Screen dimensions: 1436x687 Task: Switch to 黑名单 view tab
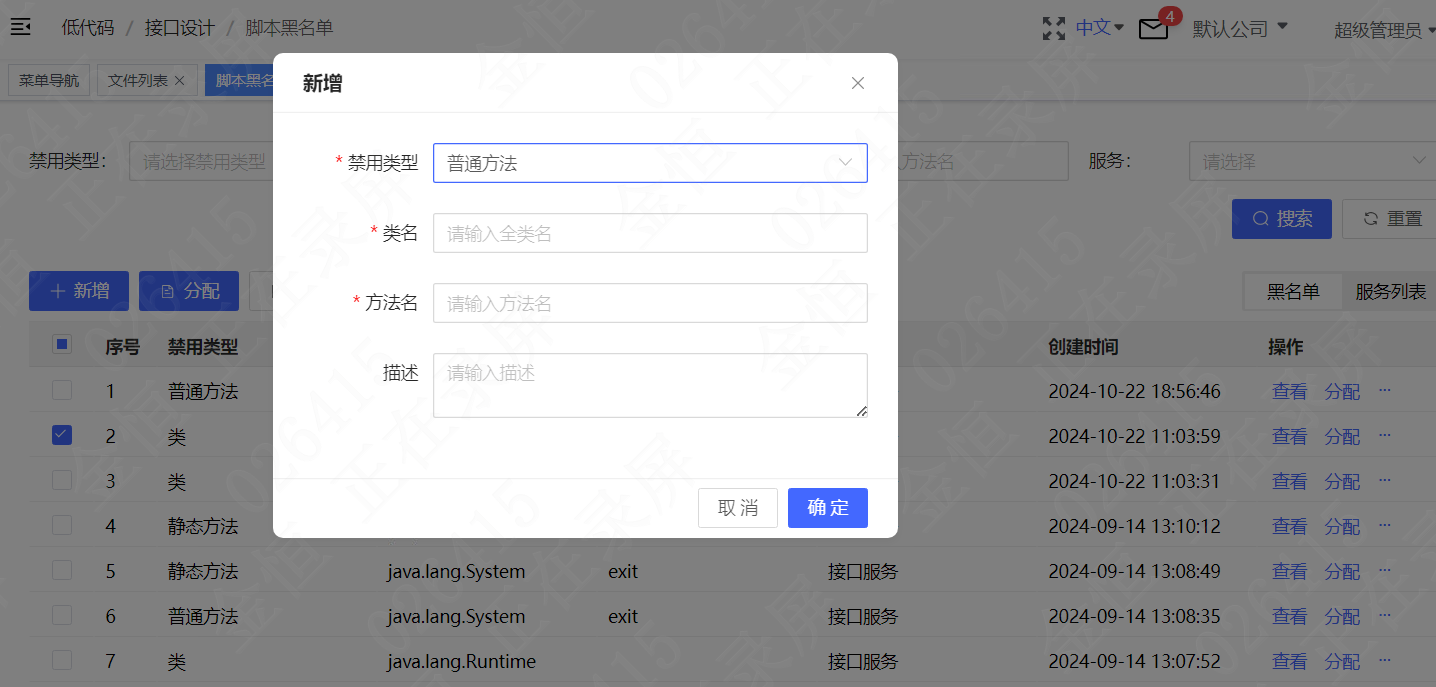1293,292
